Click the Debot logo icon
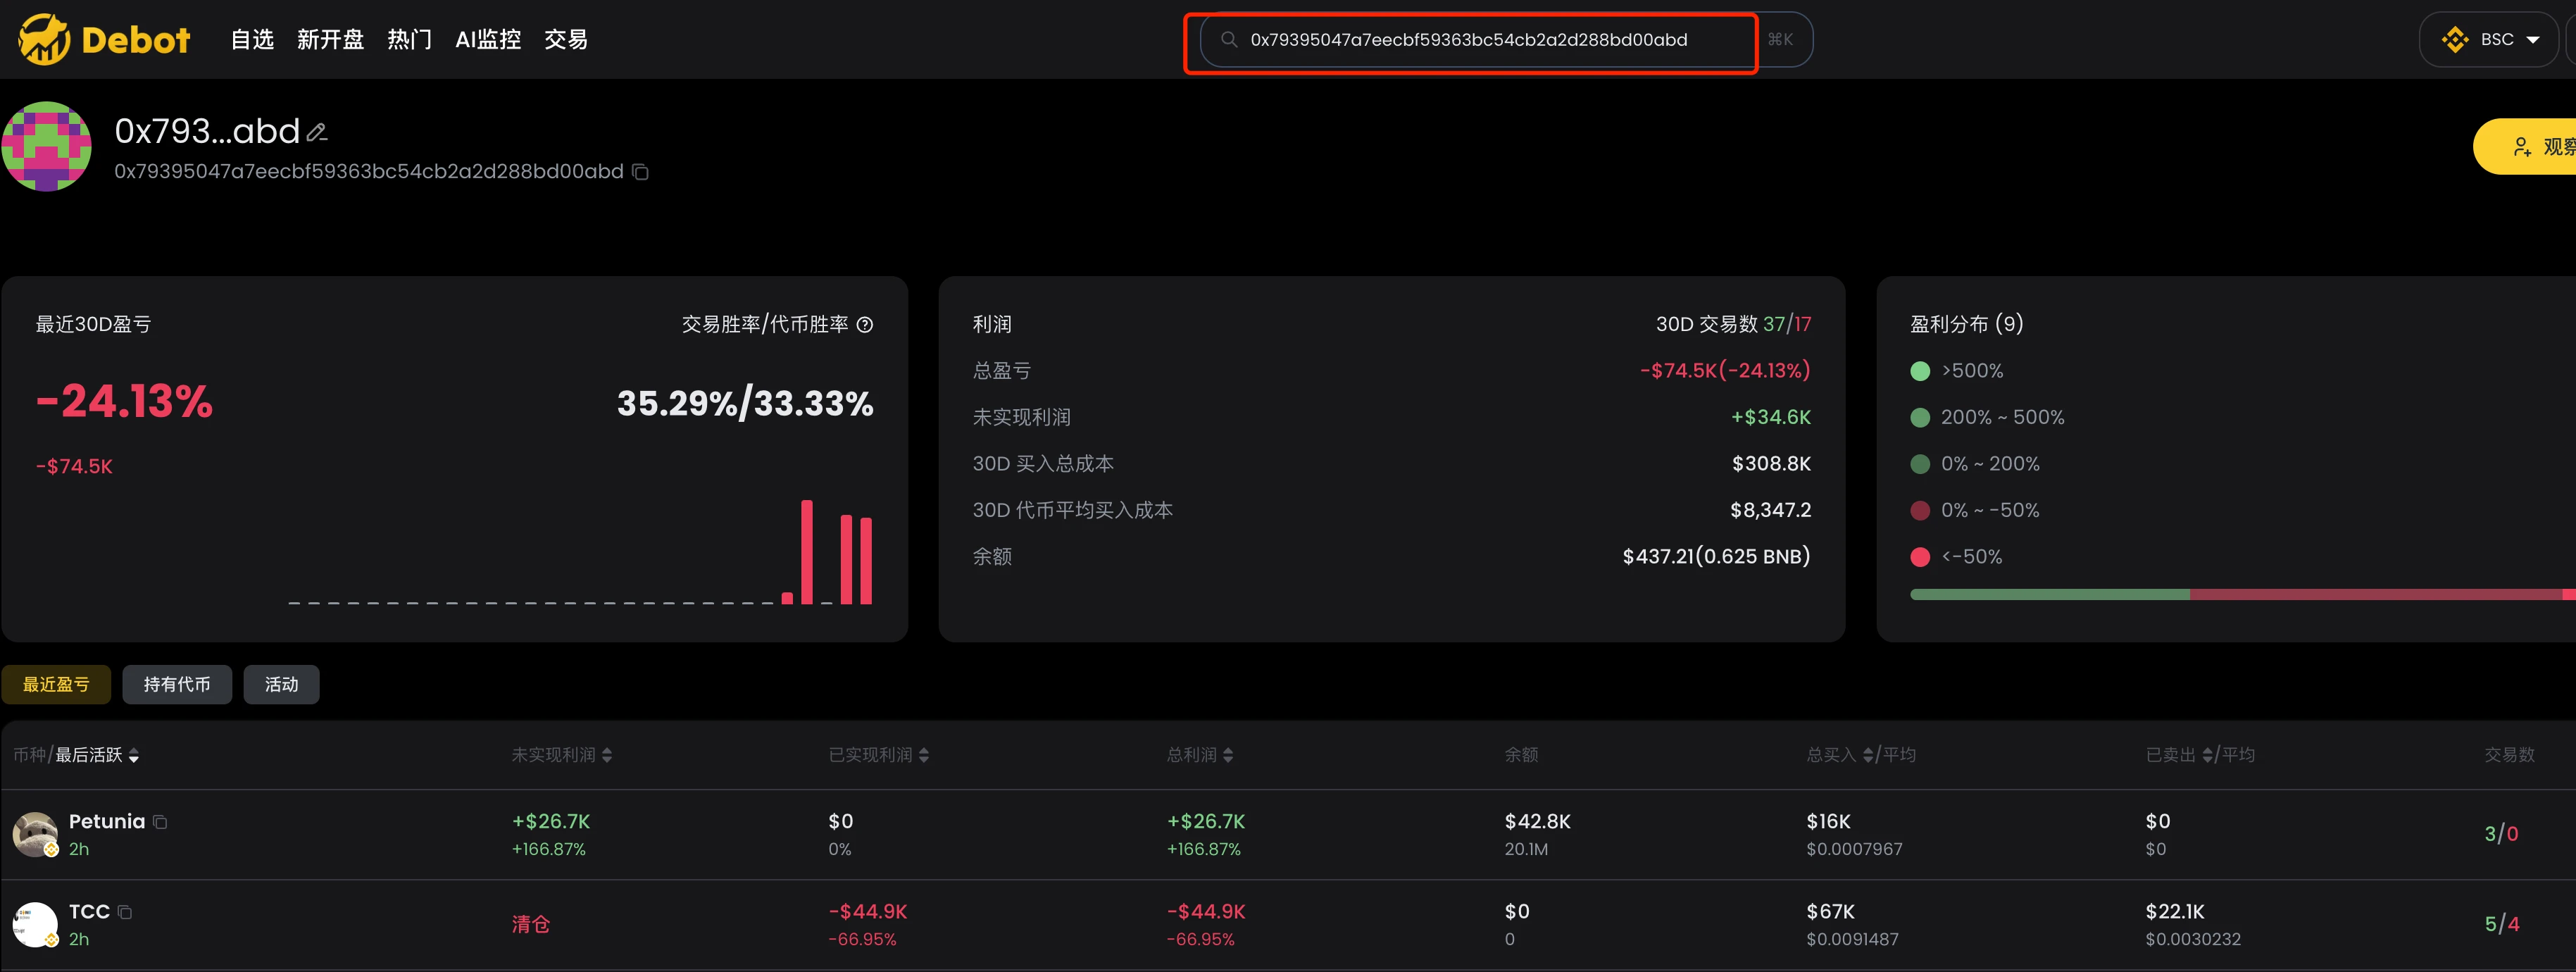This screenshot has width=2576, height=972. (44, 39)
